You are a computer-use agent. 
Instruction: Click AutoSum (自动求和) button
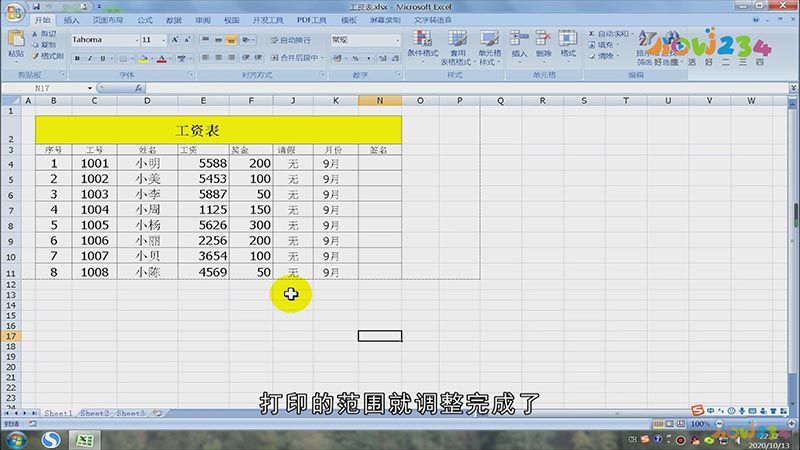610,34
